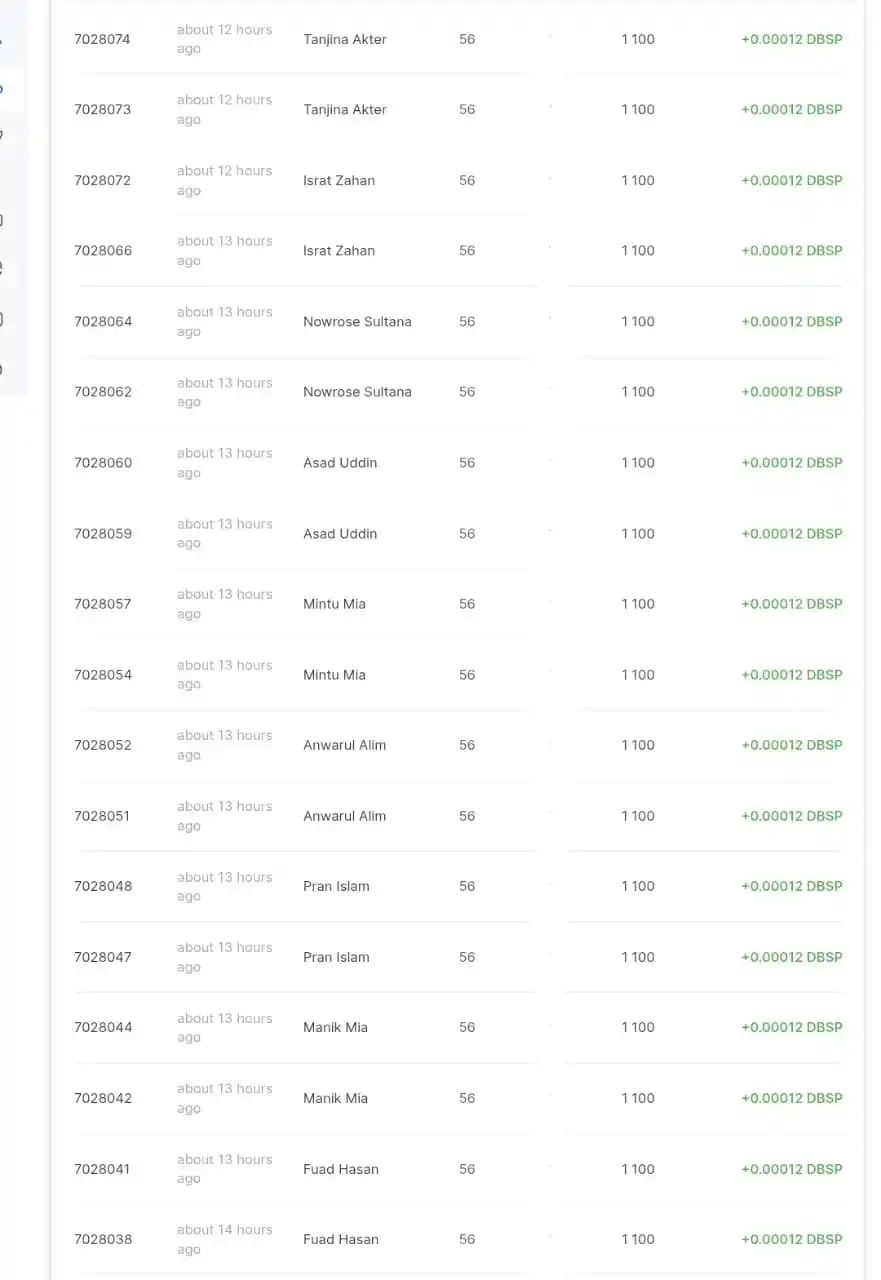The width and height of the screenshot is (881, 1280).
Task: Select ID 7028059 in the table
Action: (x=103, y=533)
